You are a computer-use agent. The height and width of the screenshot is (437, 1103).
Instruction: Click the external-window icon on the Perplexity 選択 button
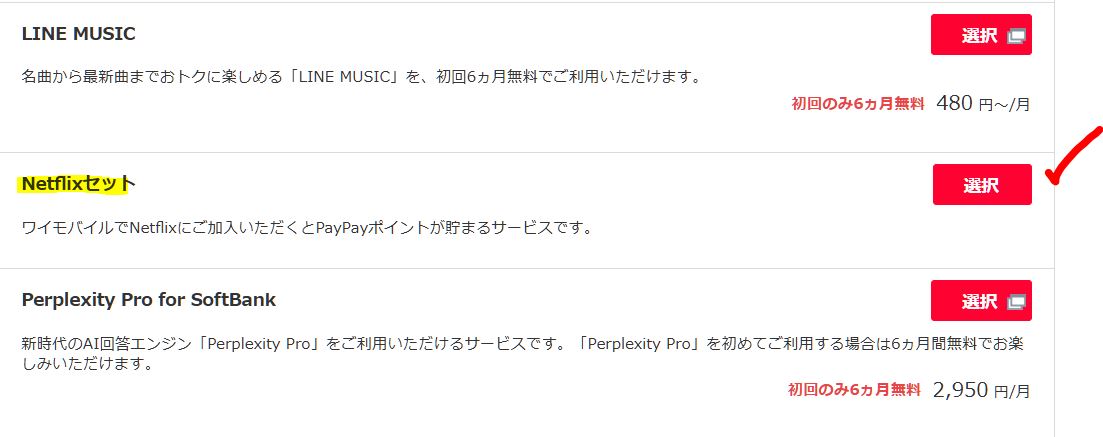1016,302
